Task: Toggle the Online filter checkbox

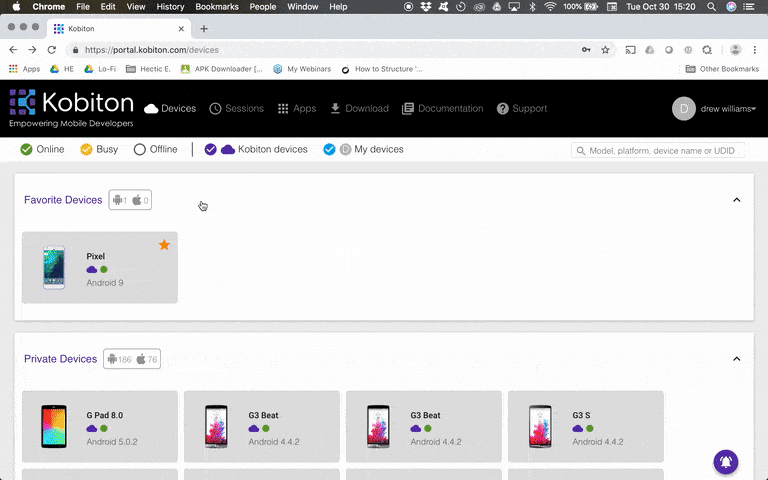Action: point(27,150)
